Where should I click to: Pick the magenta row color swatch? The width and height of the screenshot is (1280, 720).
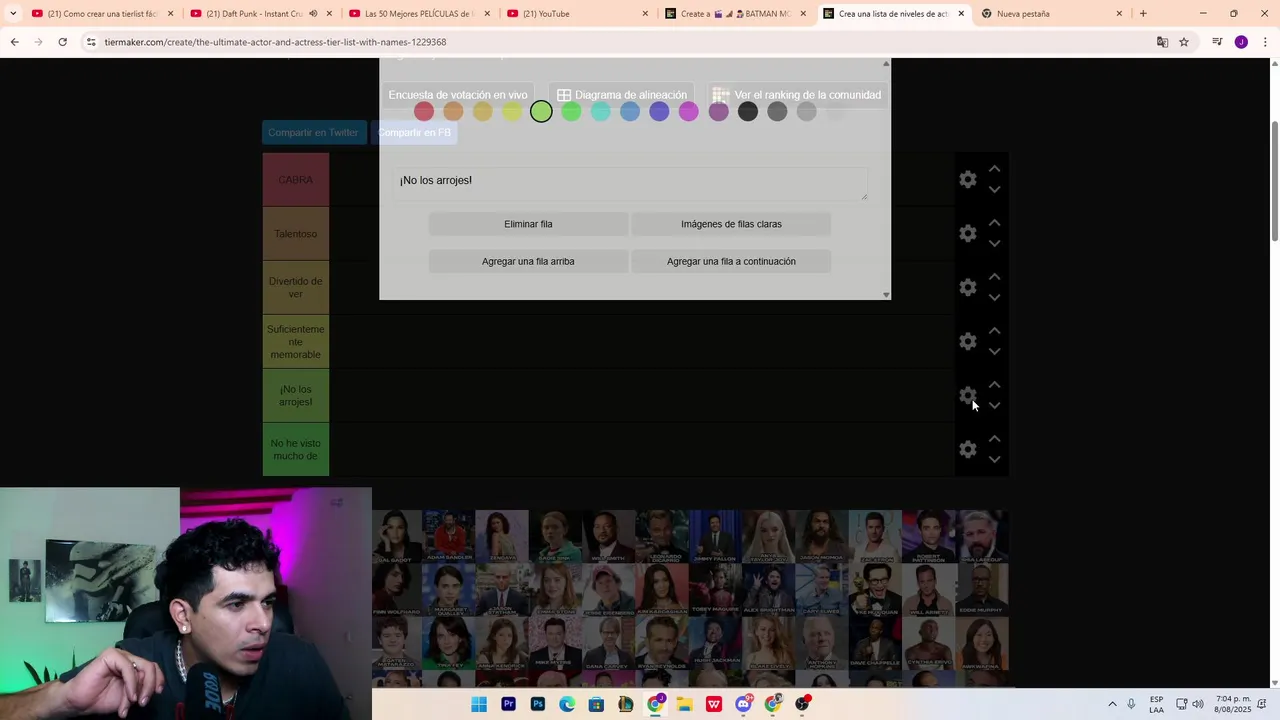(689, 112)
